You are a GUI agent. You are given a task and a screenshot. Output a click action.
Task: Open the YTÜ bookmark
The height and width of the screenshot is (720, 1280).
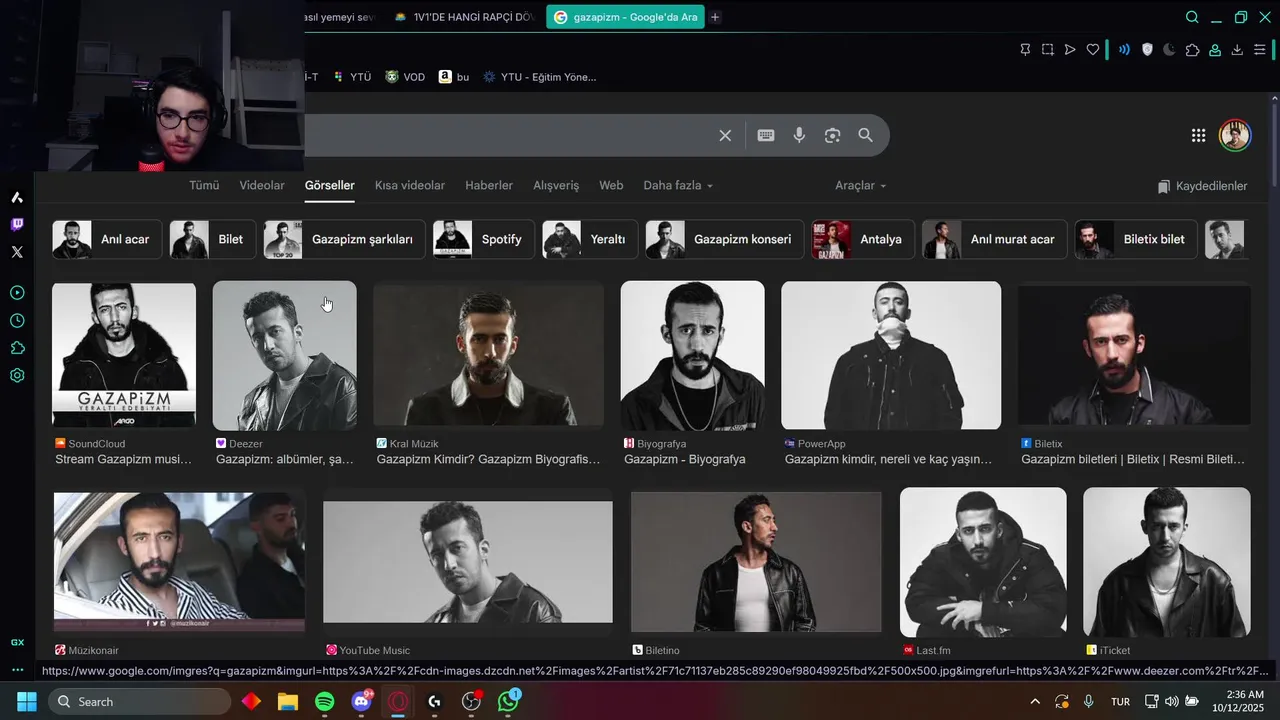coord(352,77)
